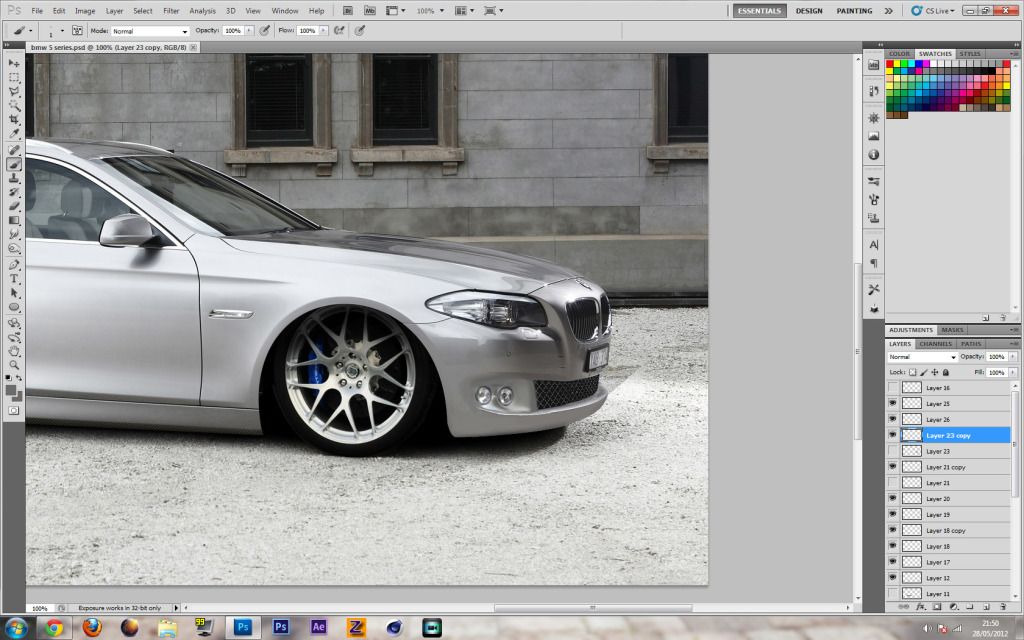The height and width of the screenshot is (640, 1024).
Task: Activate the Zoom tool in toolbox
Action: pos(14,365)
